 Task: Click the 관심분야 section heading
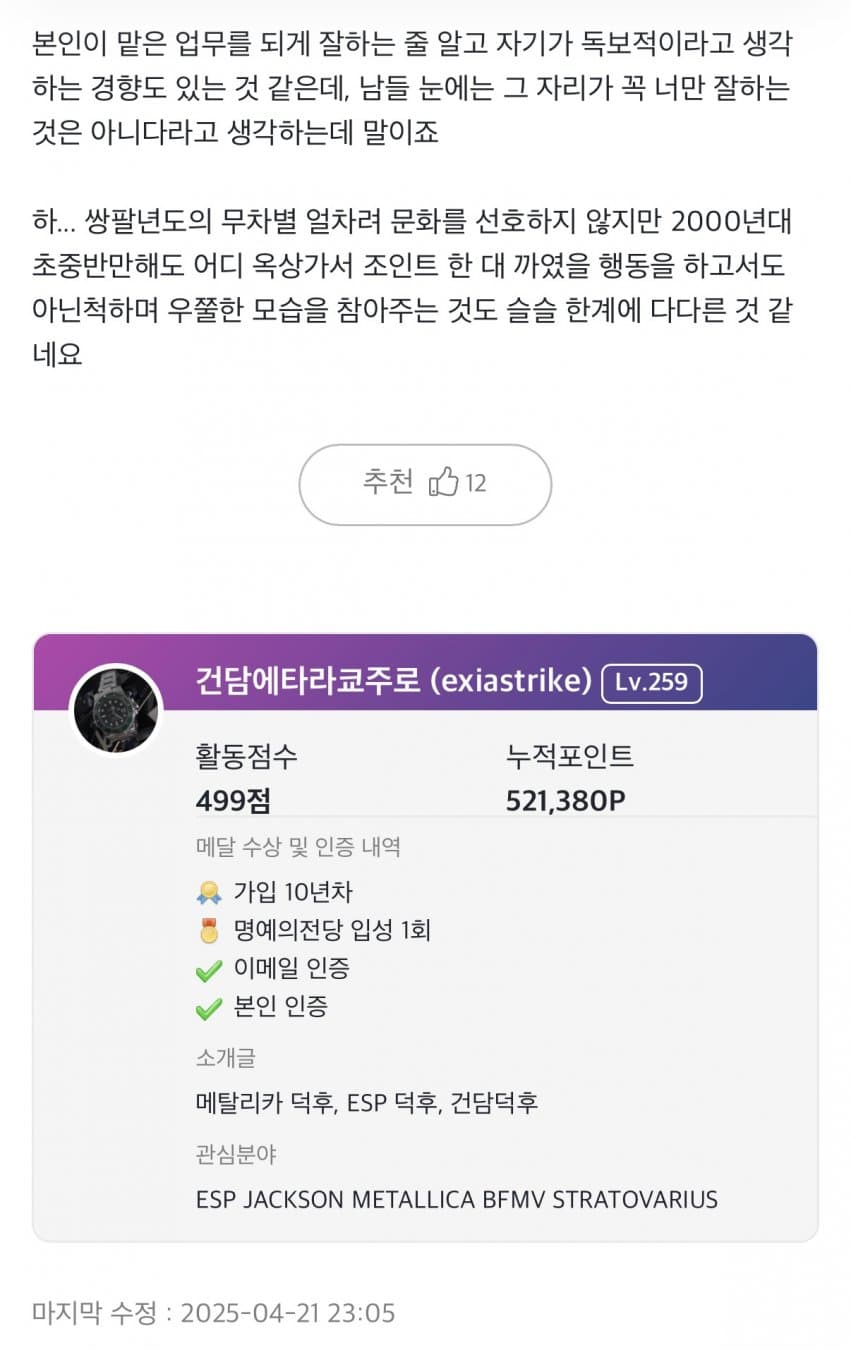click(236, 1154)
